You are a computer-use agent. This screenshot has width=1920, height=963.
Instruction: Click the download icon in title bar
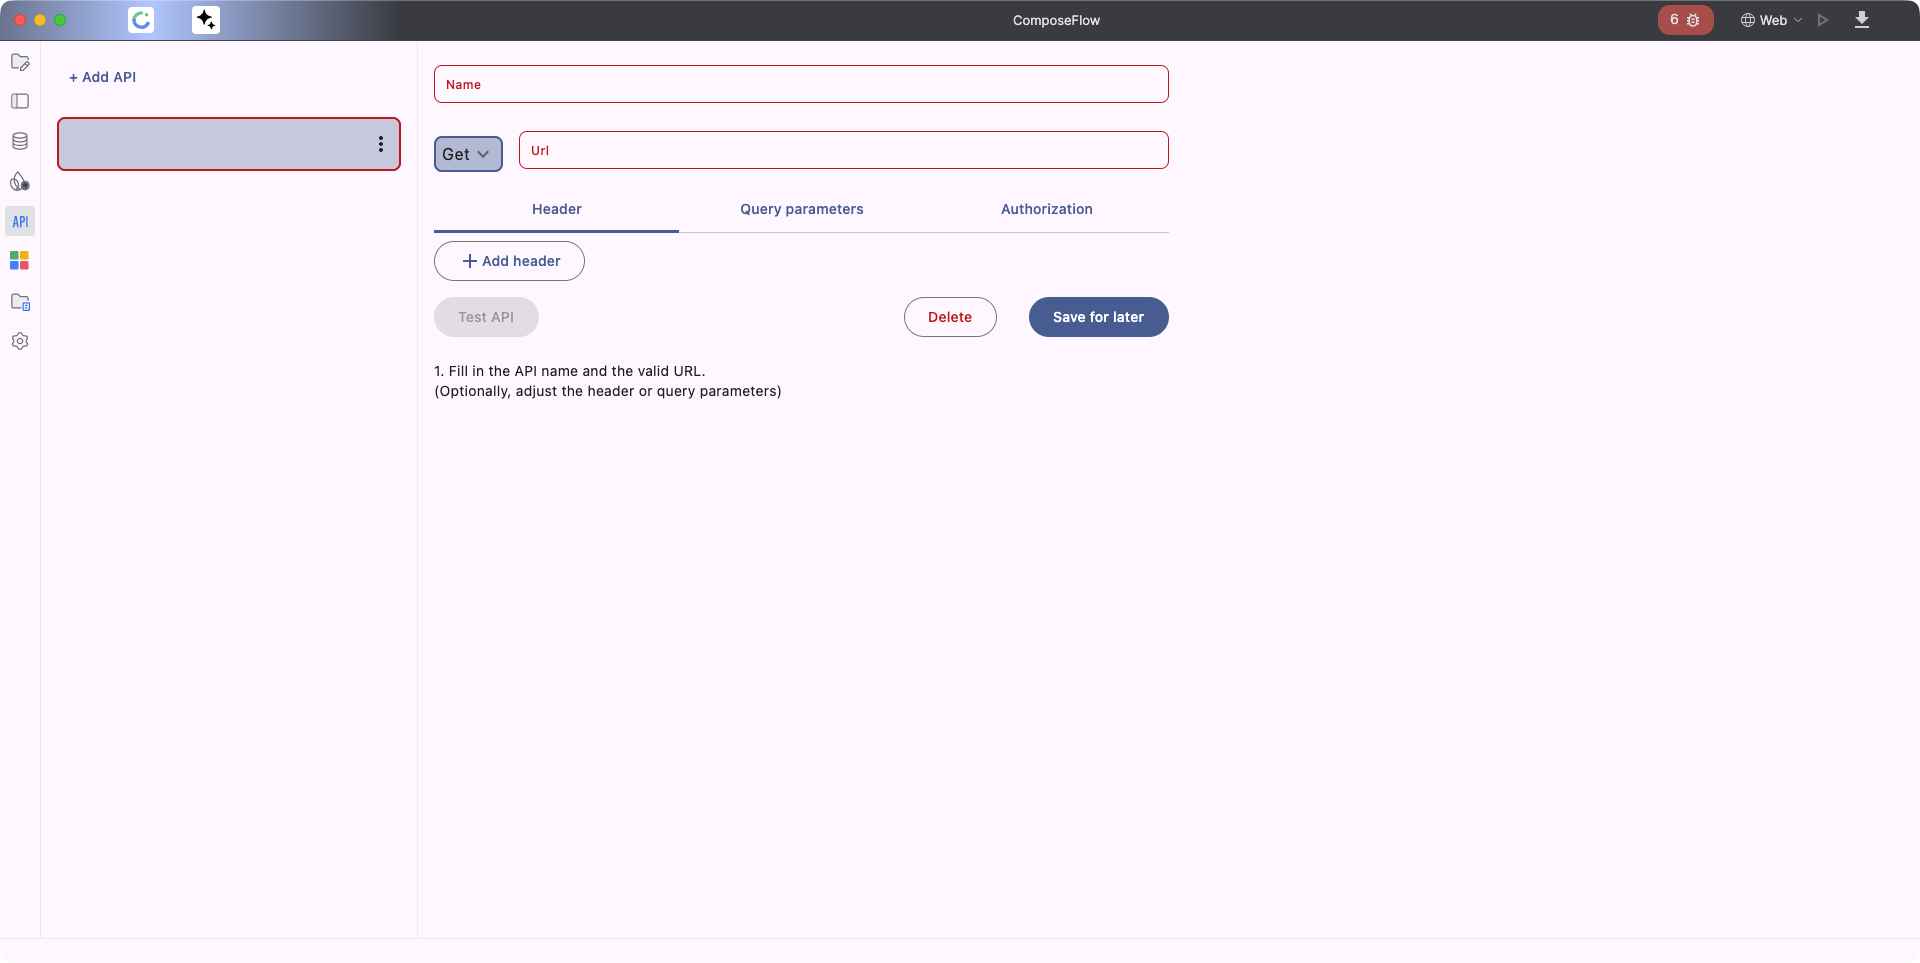pos(1862,20)
